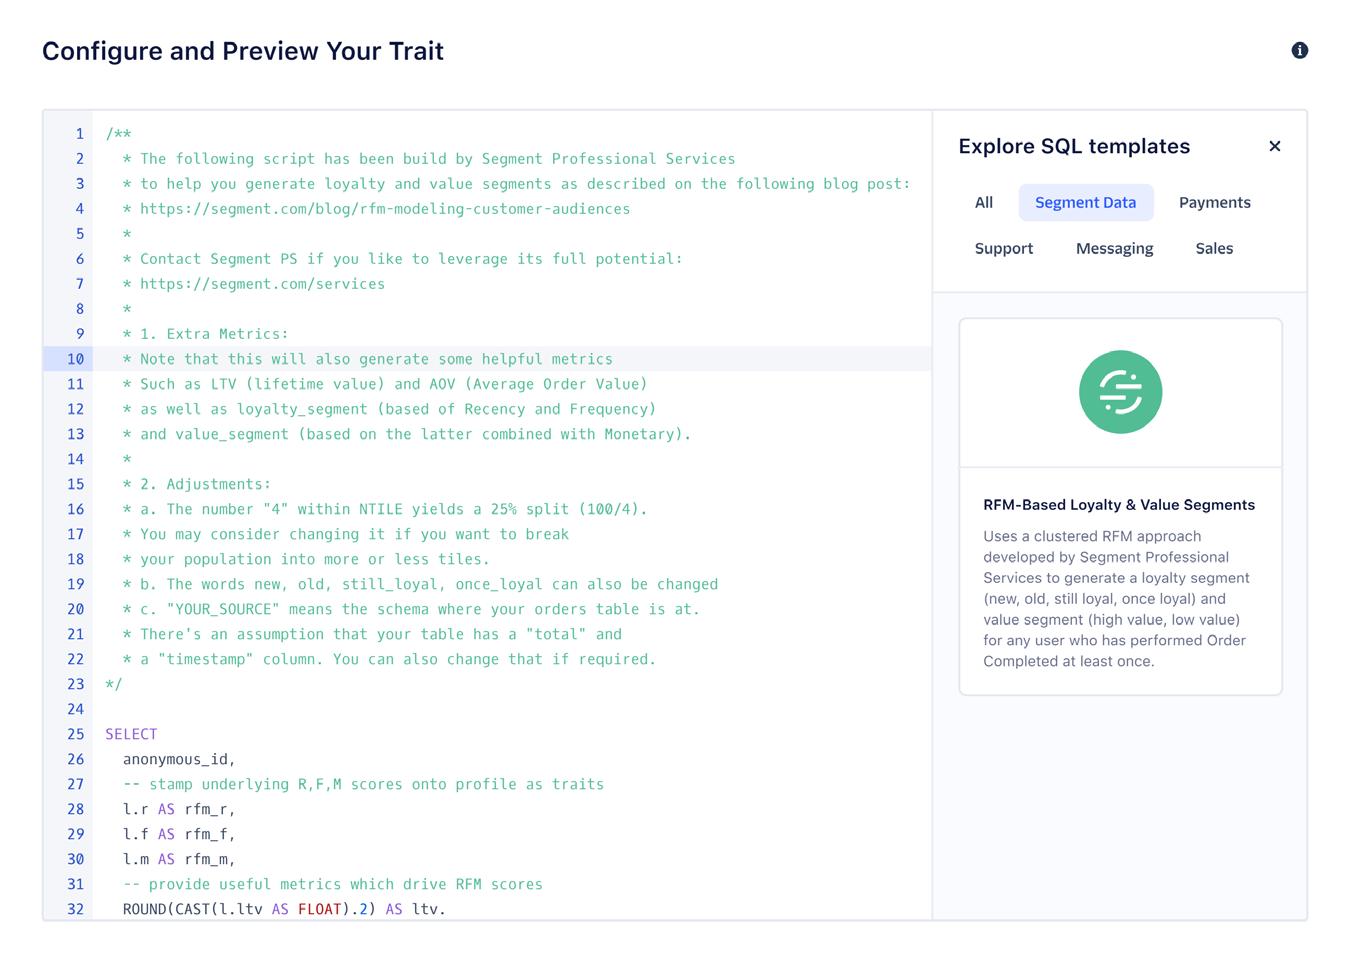Open the Sales templates tab
The image size is (1350, 963).
pyautogui.click(x=1214, y=248)
